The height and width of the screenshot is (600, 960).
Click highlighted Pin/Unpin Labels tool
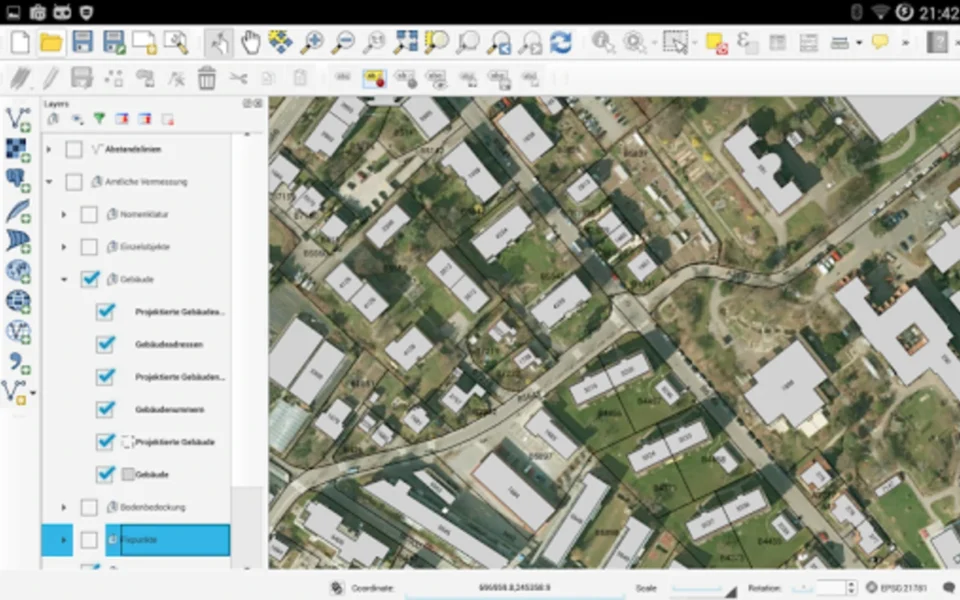point(374,78)
